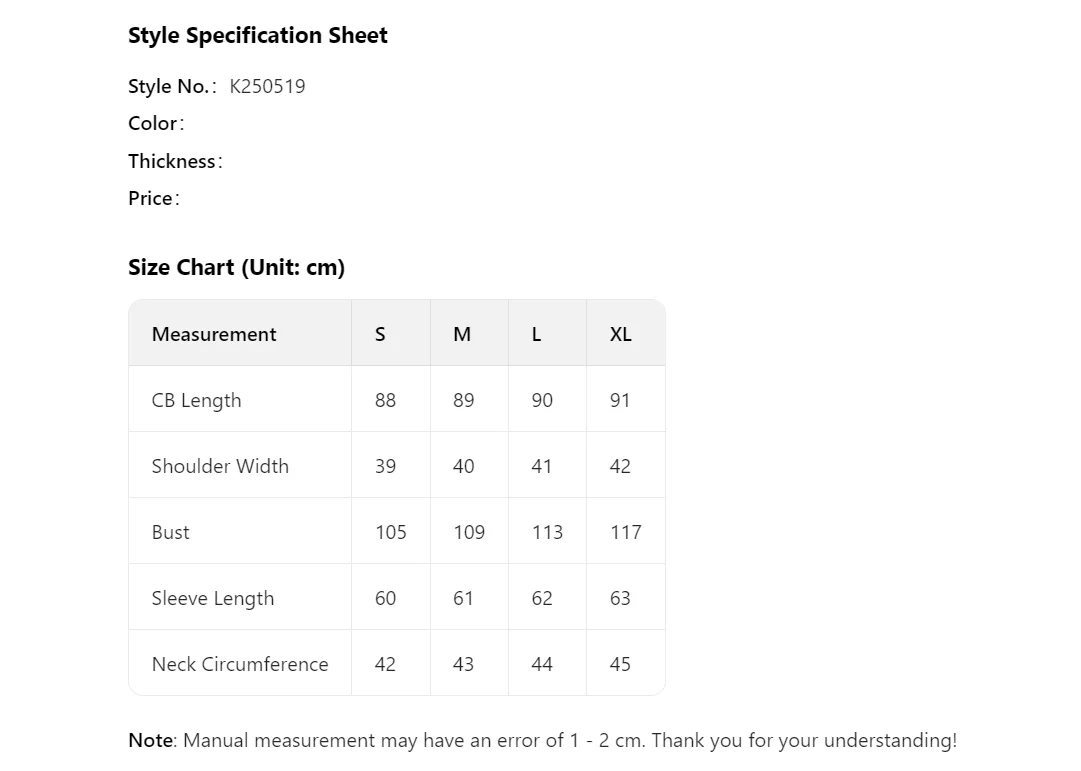
Task: Click the Thickness label
Action: click(x=174, y=162)
